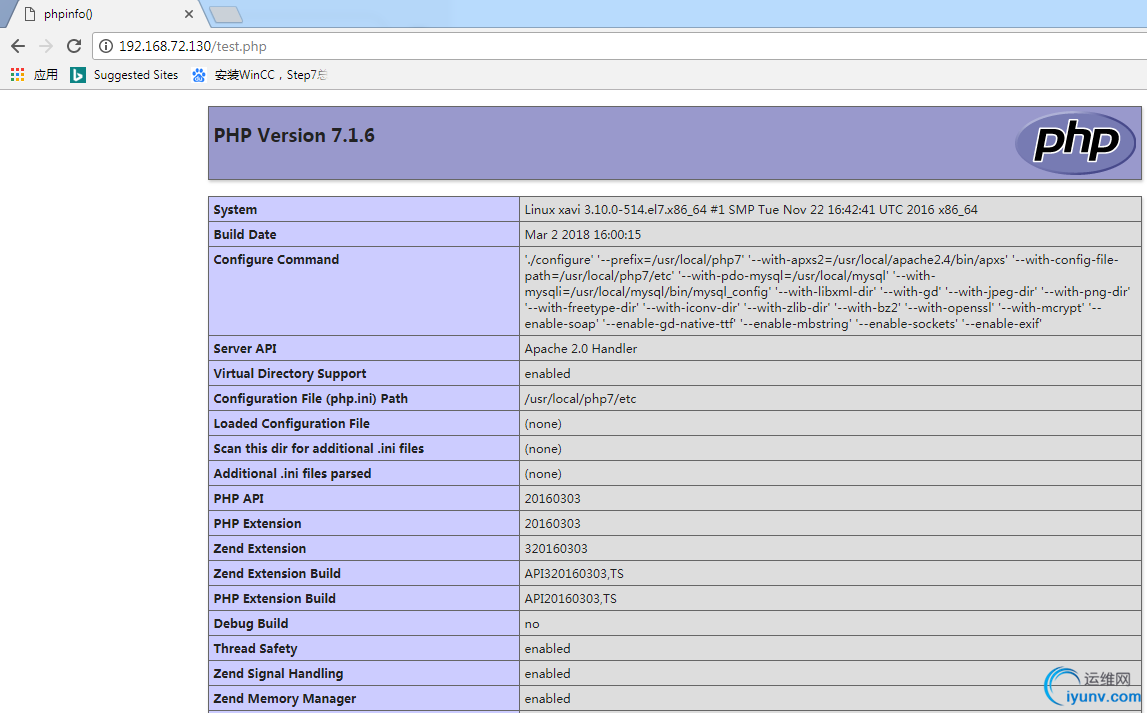The width and height of the screenshot is (1147, 713).
Task: Click the browser forward arrow
Action: tap(46, 46)
